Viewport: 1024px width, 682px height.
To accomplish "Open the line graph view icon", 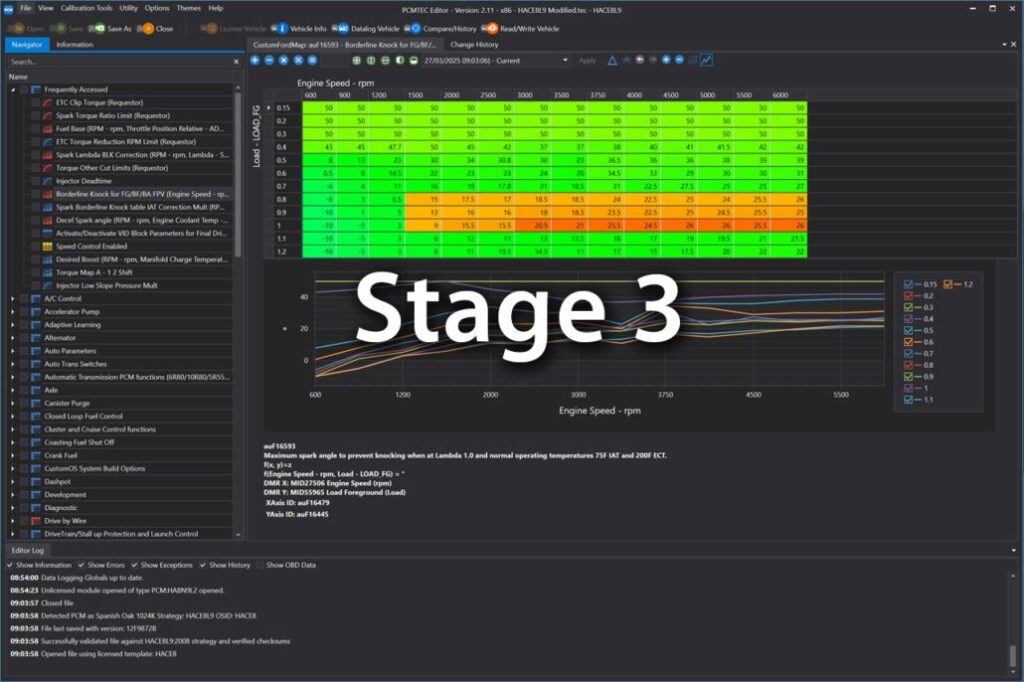I will tap(706, 60).
